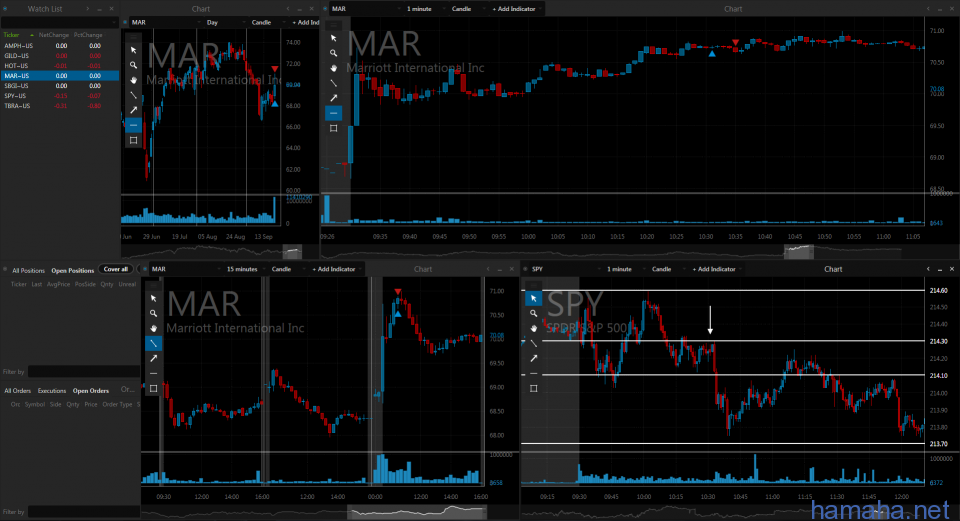
Task: Select pan hand tool in MAR Day chart
Action: tap(133, 80)
